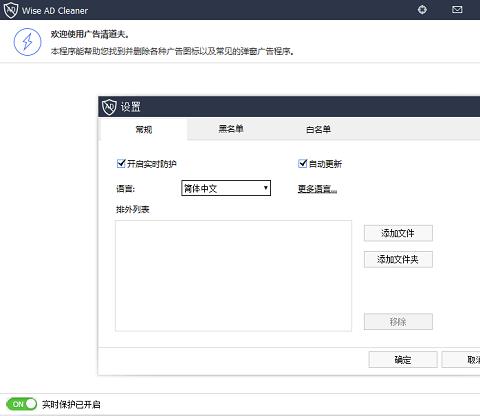Click the 添加文件夹 button
The image size is (480, 416).
tap(398, 259)
